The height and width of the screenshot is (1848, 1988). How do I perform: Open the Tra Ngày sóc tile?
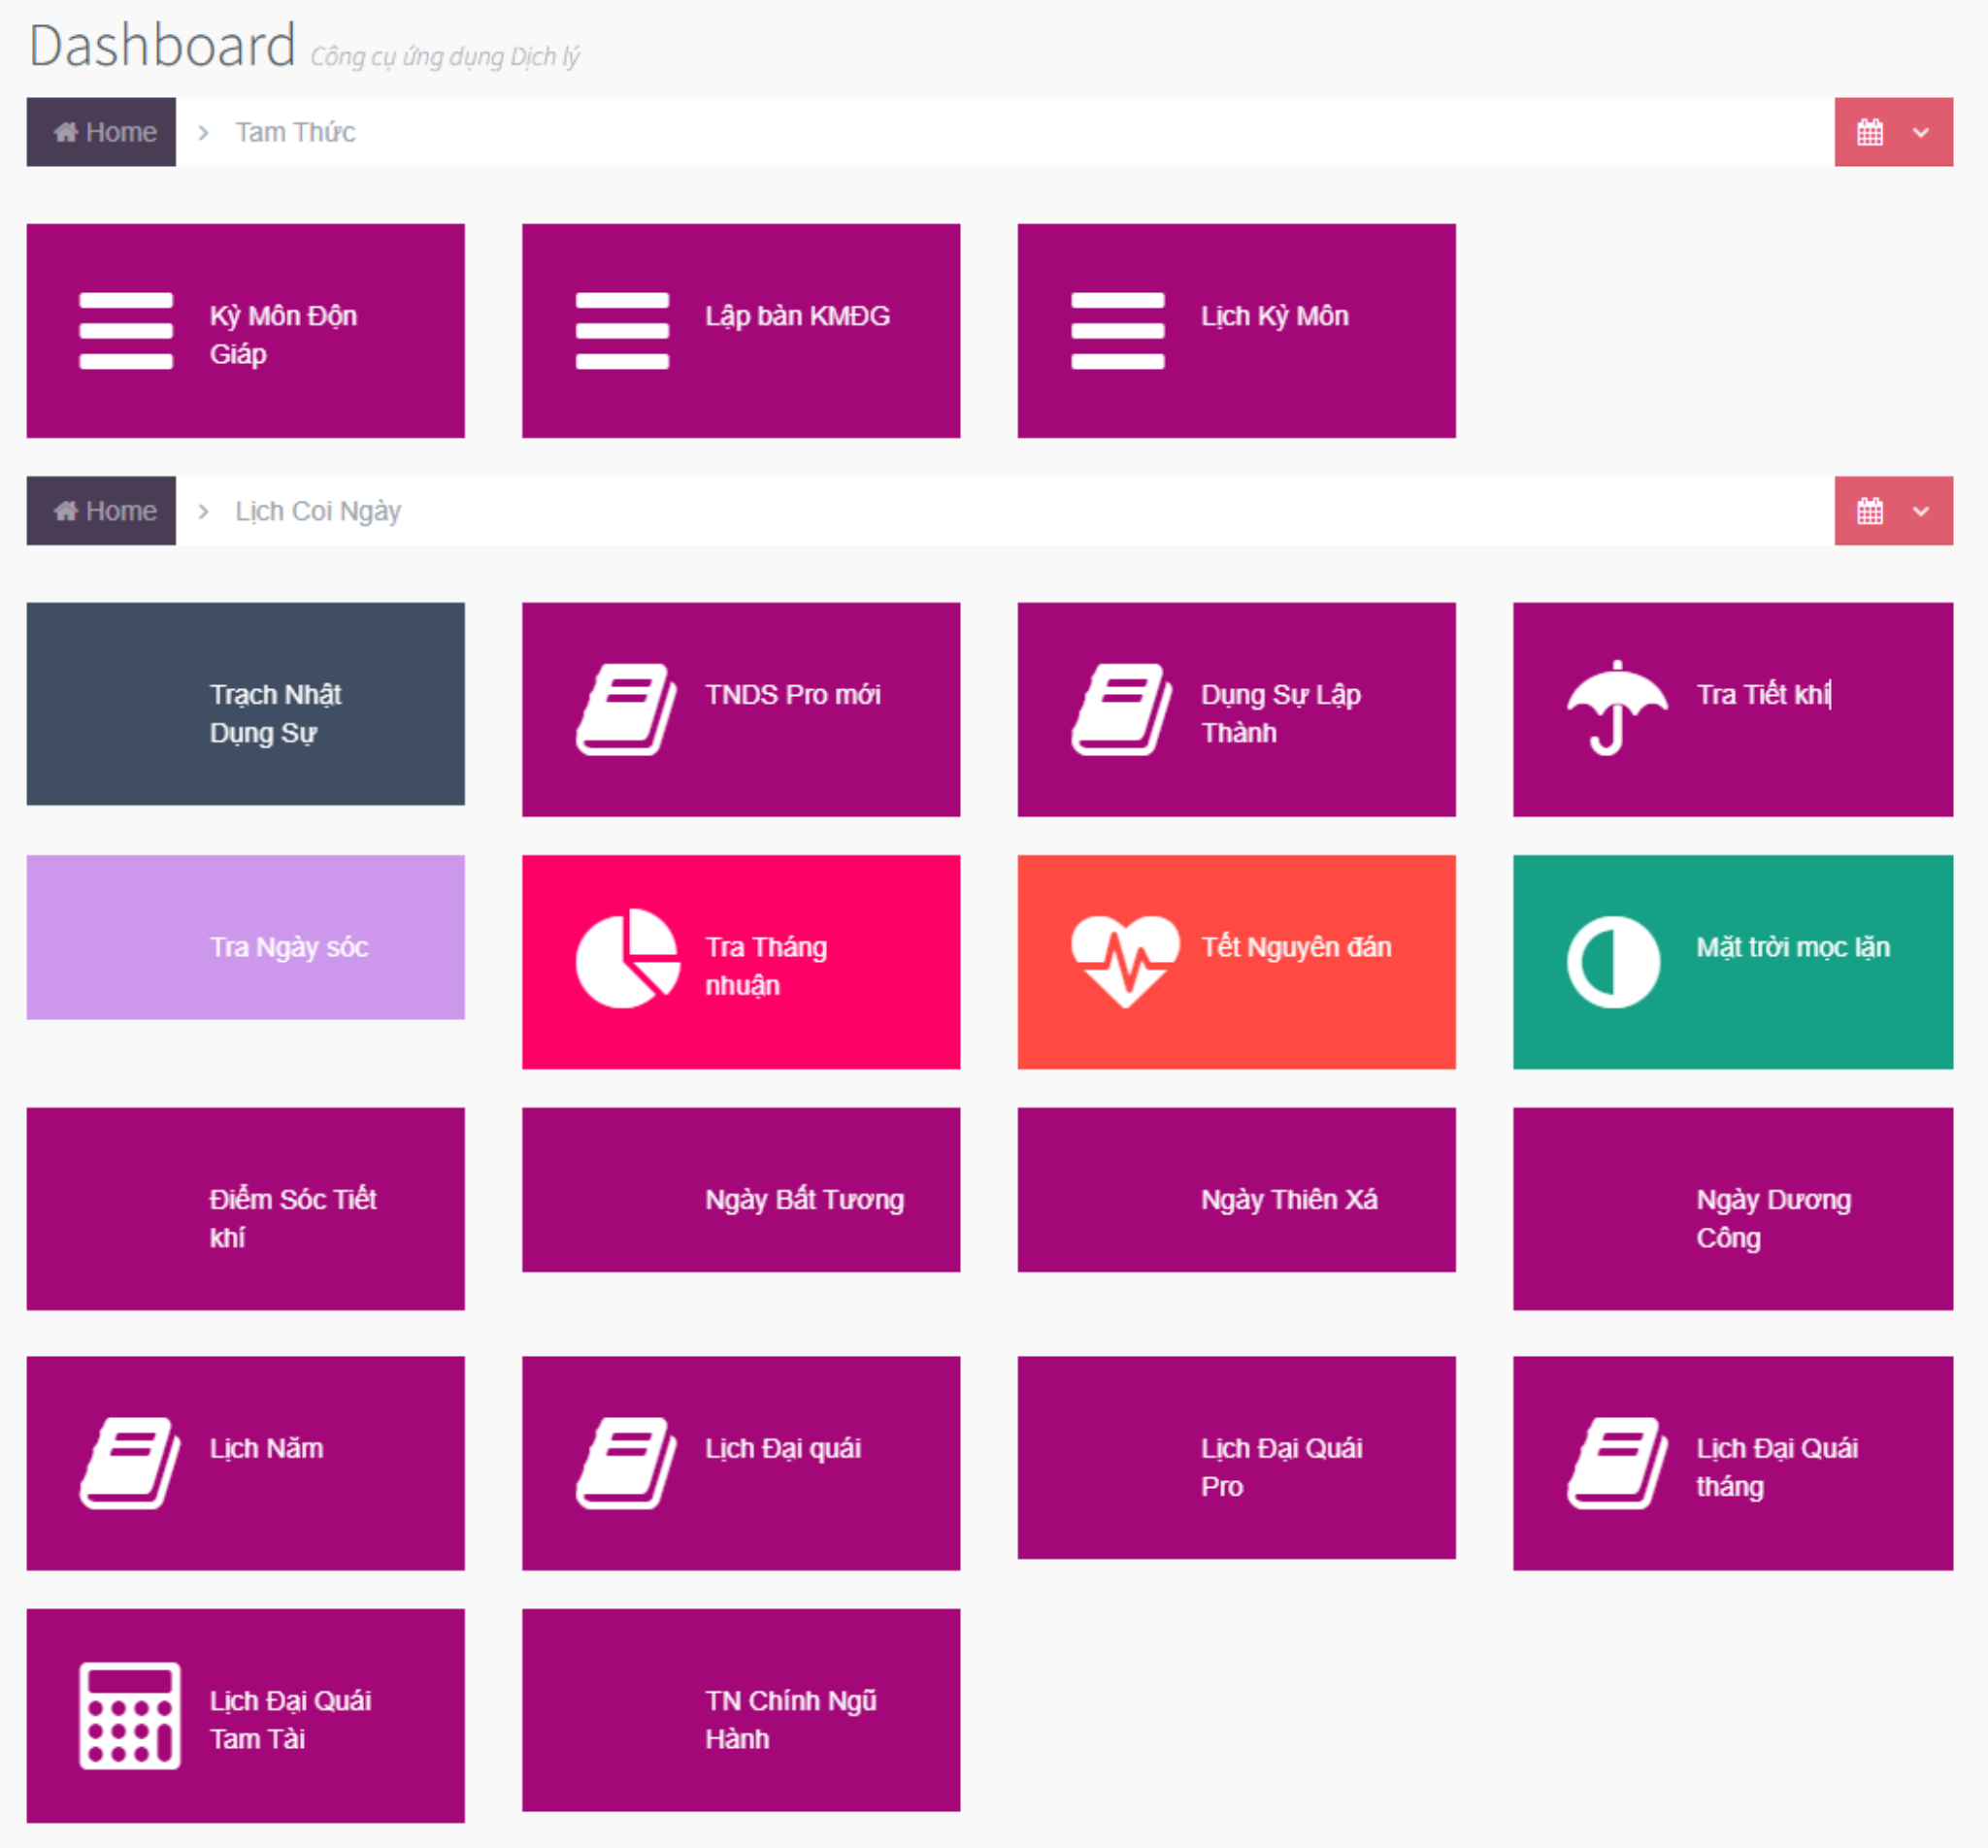pyautogui.click(x=246, y=937)
